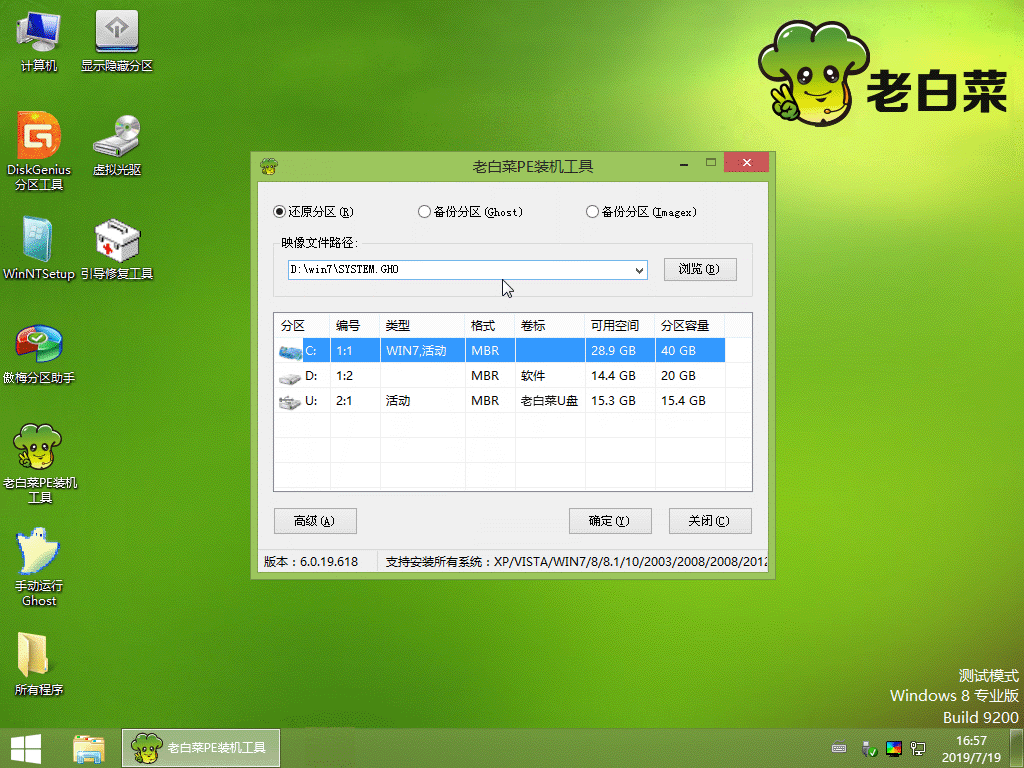1024x768 pixels.
Task: Click the network tray icon
Action: click(x=918, y=748)
